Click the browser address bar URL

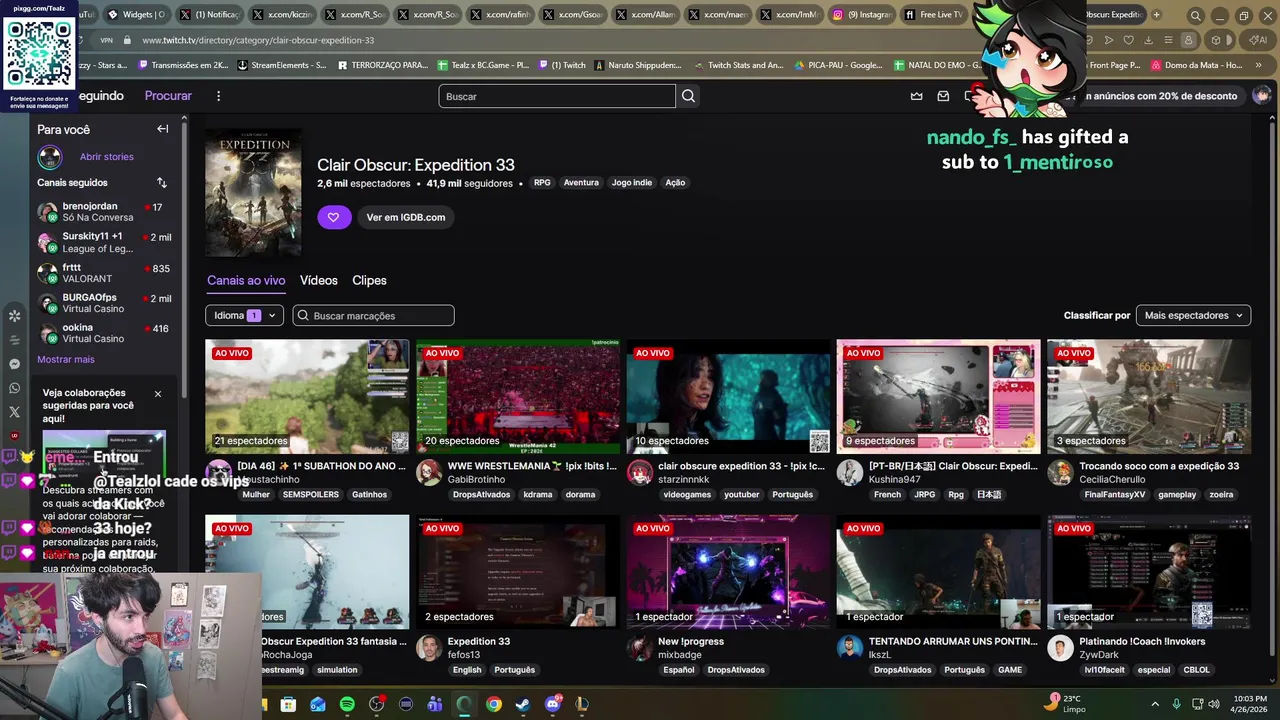coord(258,40)
